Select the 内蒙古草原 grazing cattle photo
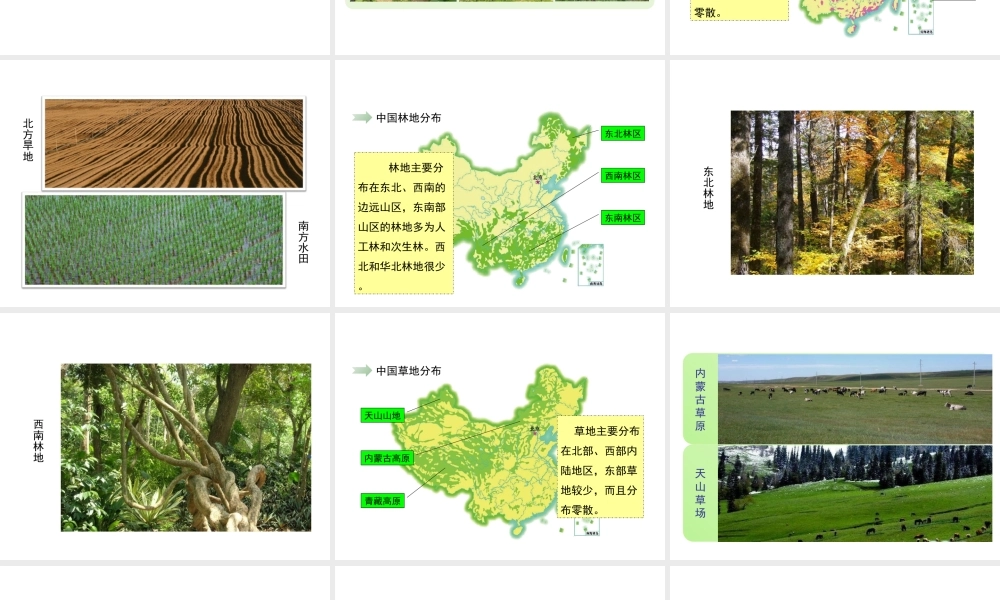 pyautogui.click(x=855, y=399)
